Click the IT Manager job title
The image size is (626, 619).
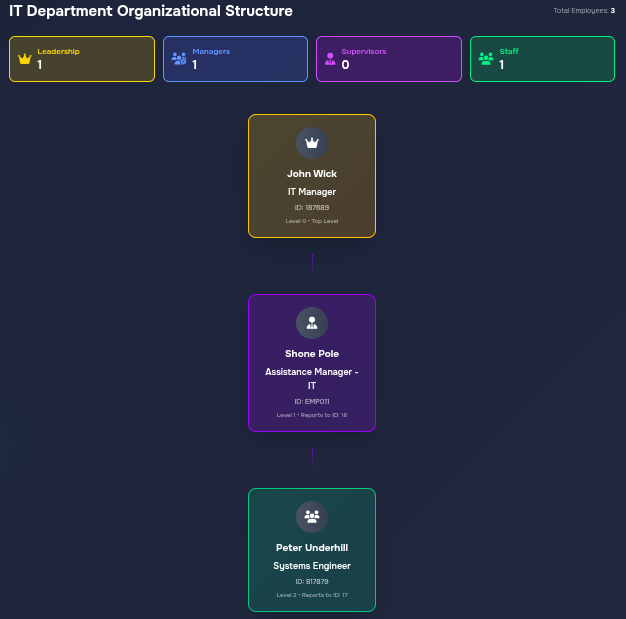pos(312,192)
